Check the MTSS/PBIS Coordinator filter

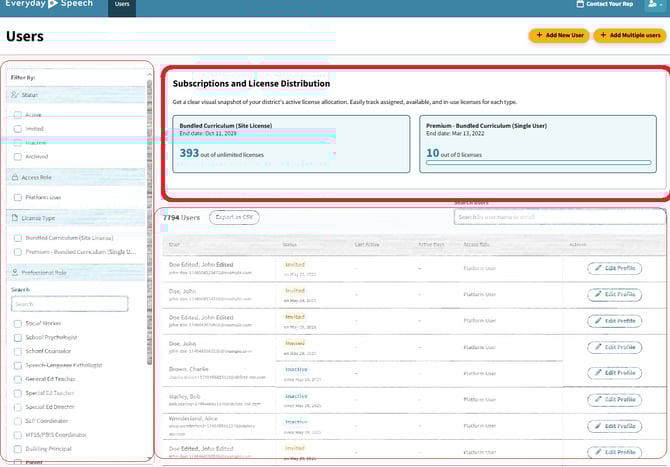18,435
